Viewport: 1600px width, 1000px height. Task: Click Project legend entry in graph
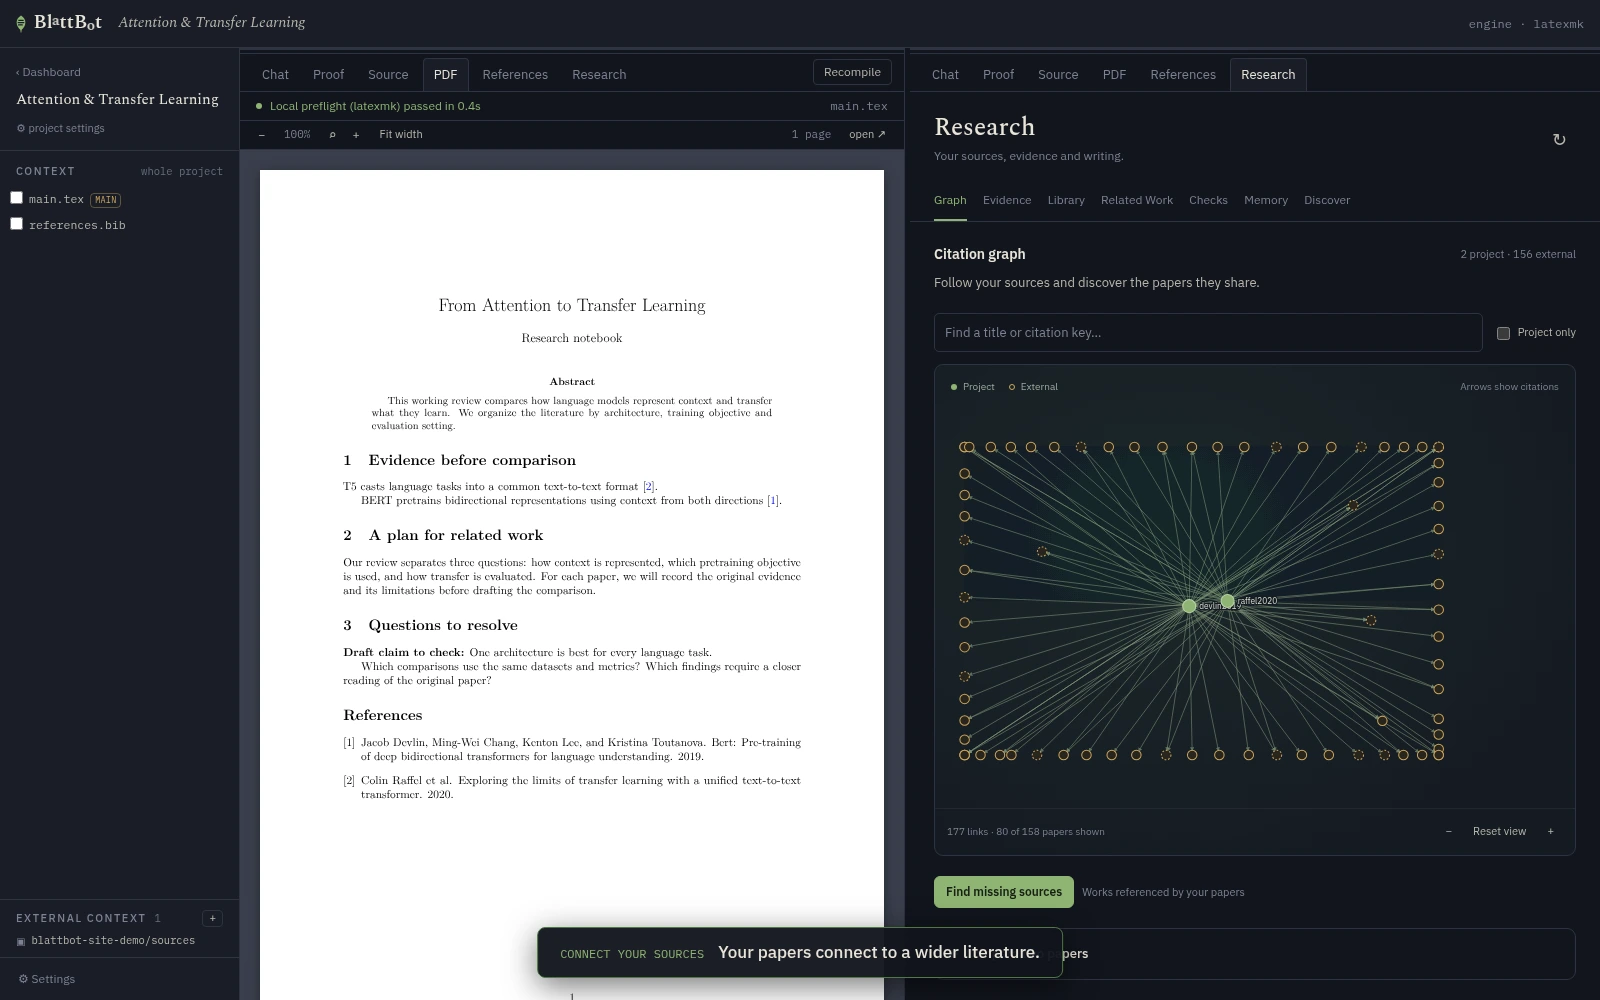[x=972, y=387]
